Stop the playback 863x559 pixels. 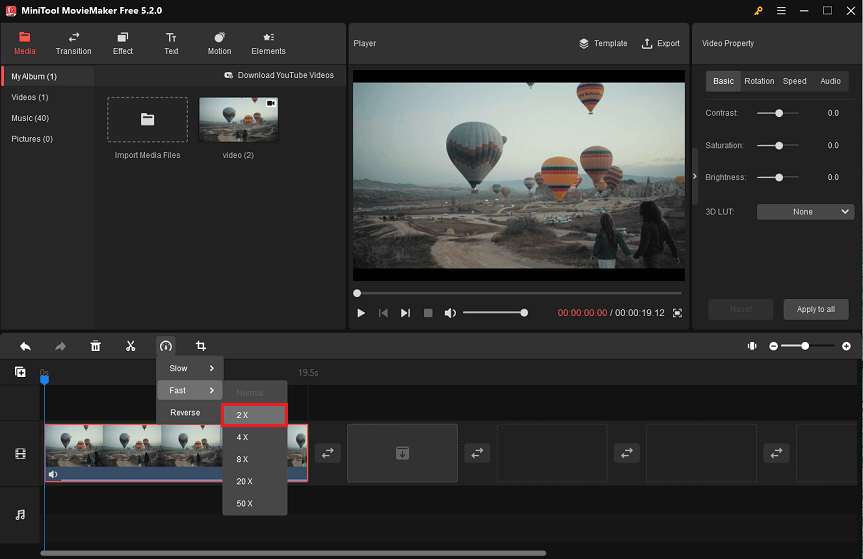[428, 313]
